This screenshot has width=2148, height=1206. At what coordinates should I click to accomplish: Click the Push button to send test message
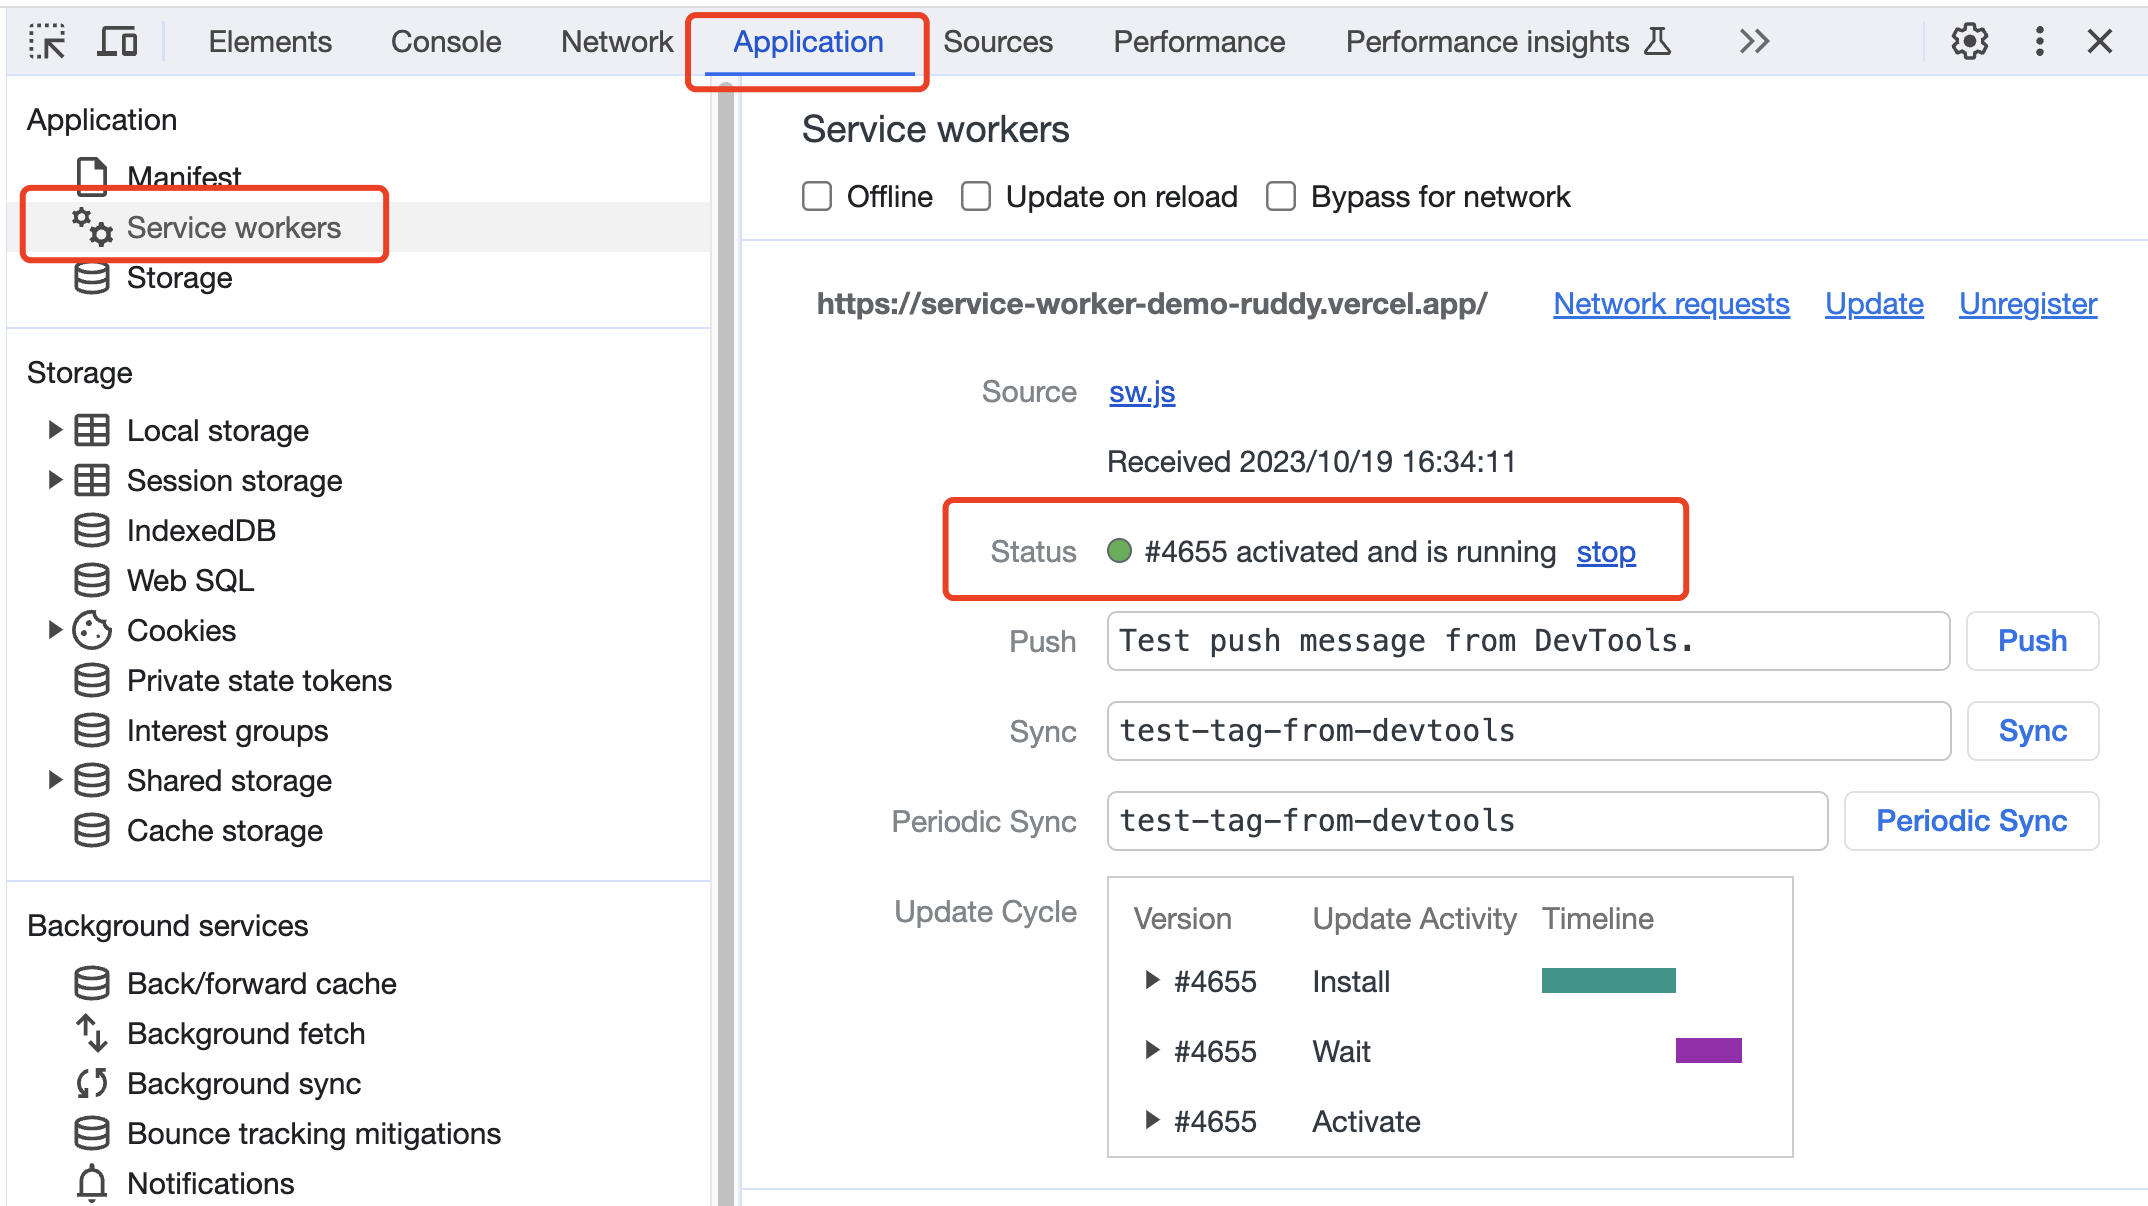pos(2031,641)
